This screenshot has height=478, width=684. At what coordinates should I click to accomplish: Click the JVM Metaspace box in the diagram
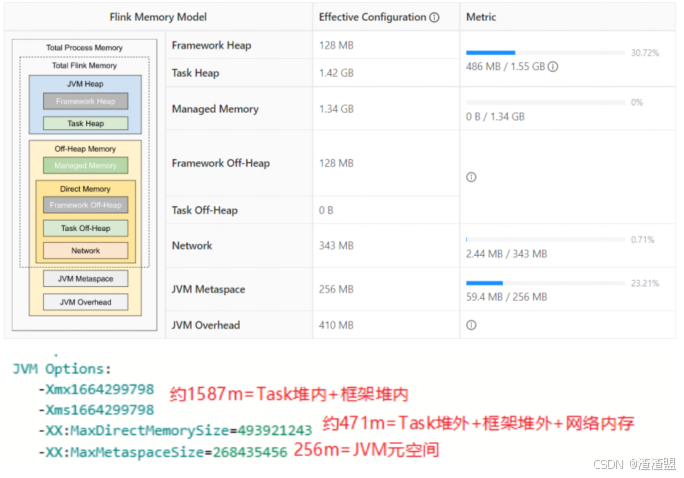pyautogui.click(x=86, y=279)
